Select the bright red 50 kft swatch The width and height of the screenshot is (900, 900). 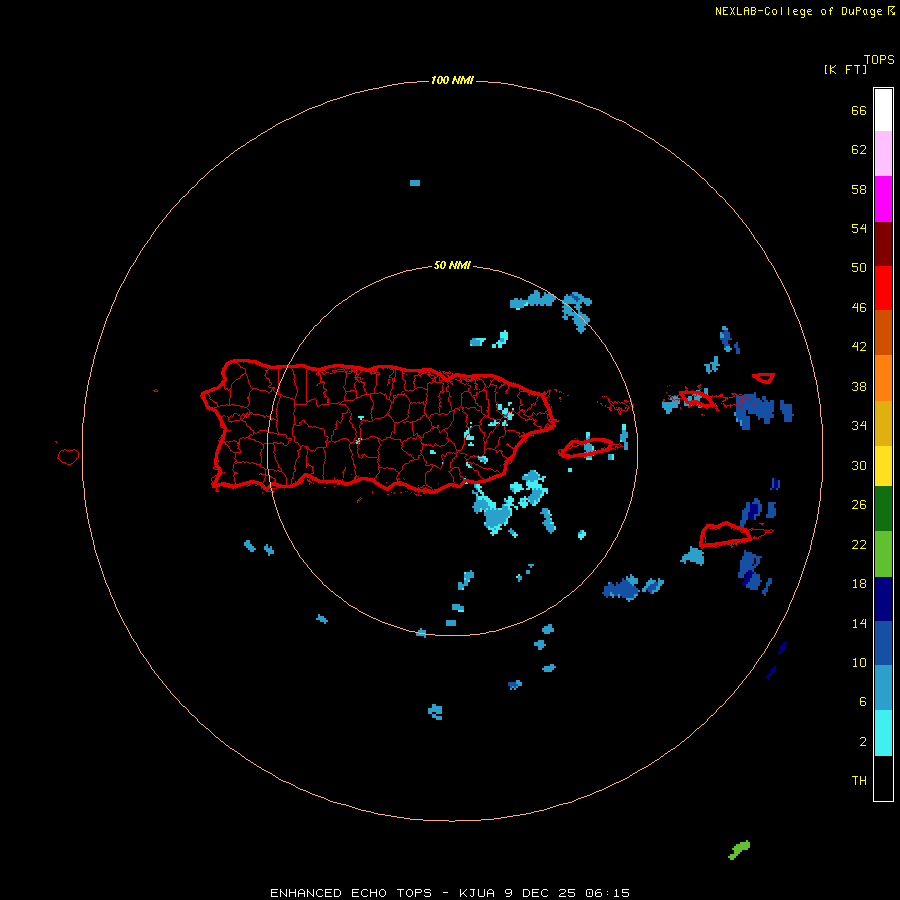coord(883,288)
